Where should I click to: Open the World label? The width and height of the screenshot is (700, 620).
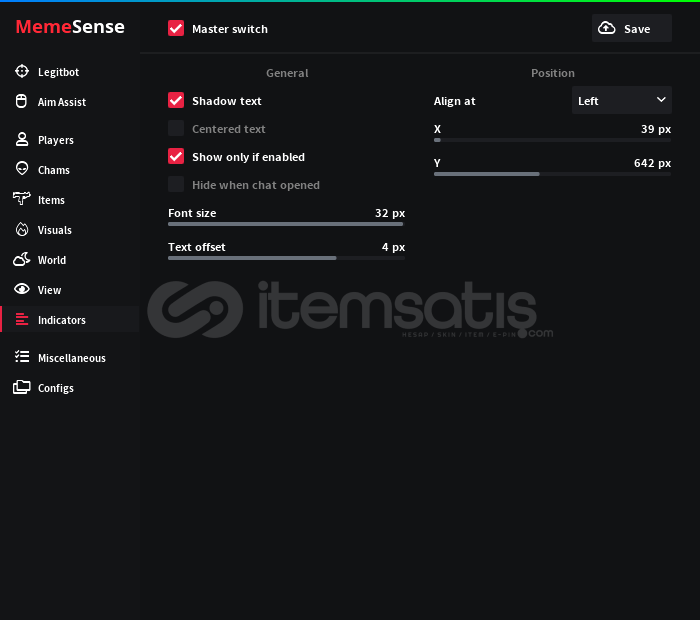(52, 260)
